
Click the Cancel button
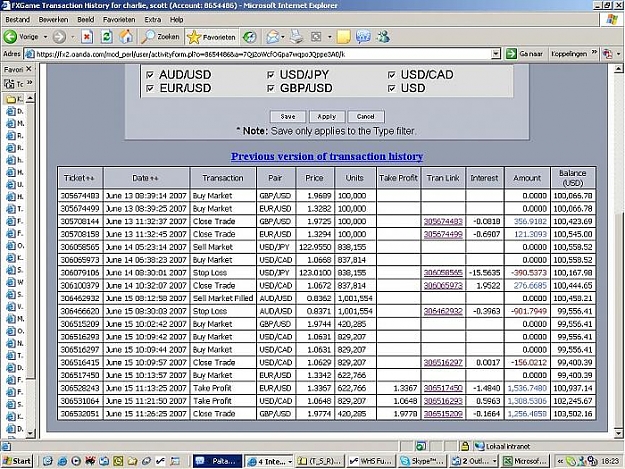(366, 117)
